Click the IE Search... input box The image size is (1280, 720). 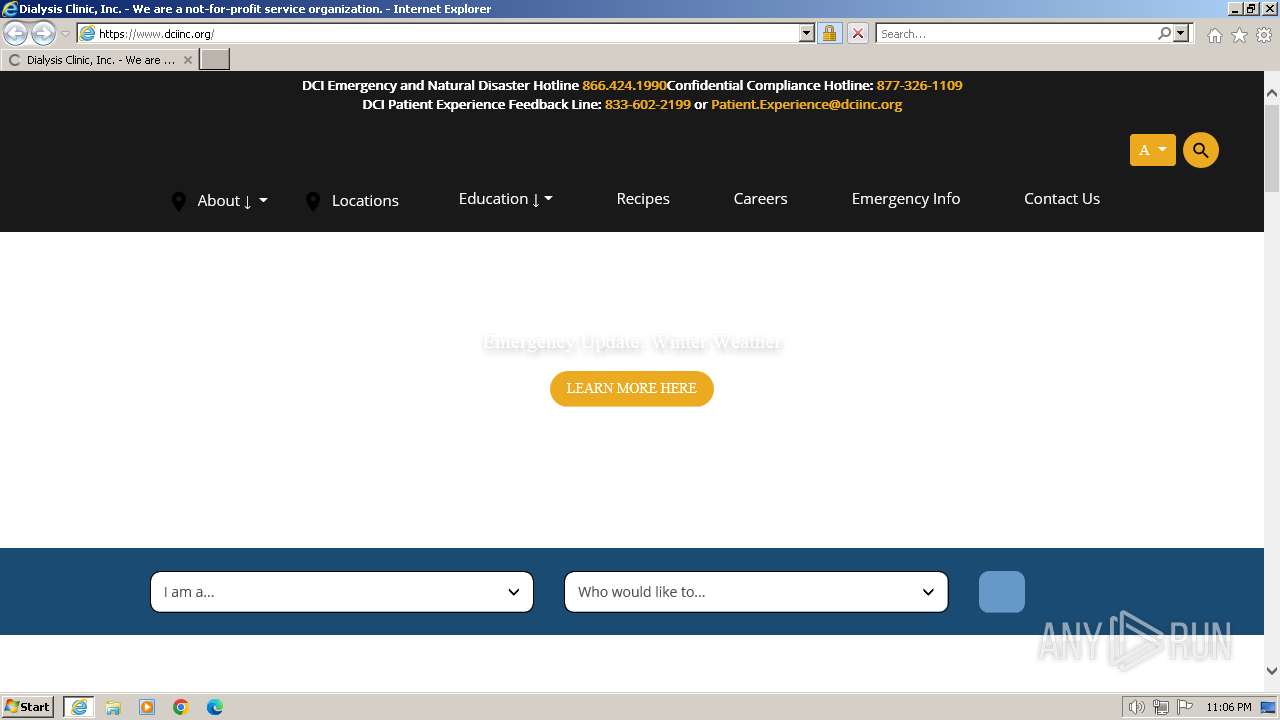(1015, 33)
